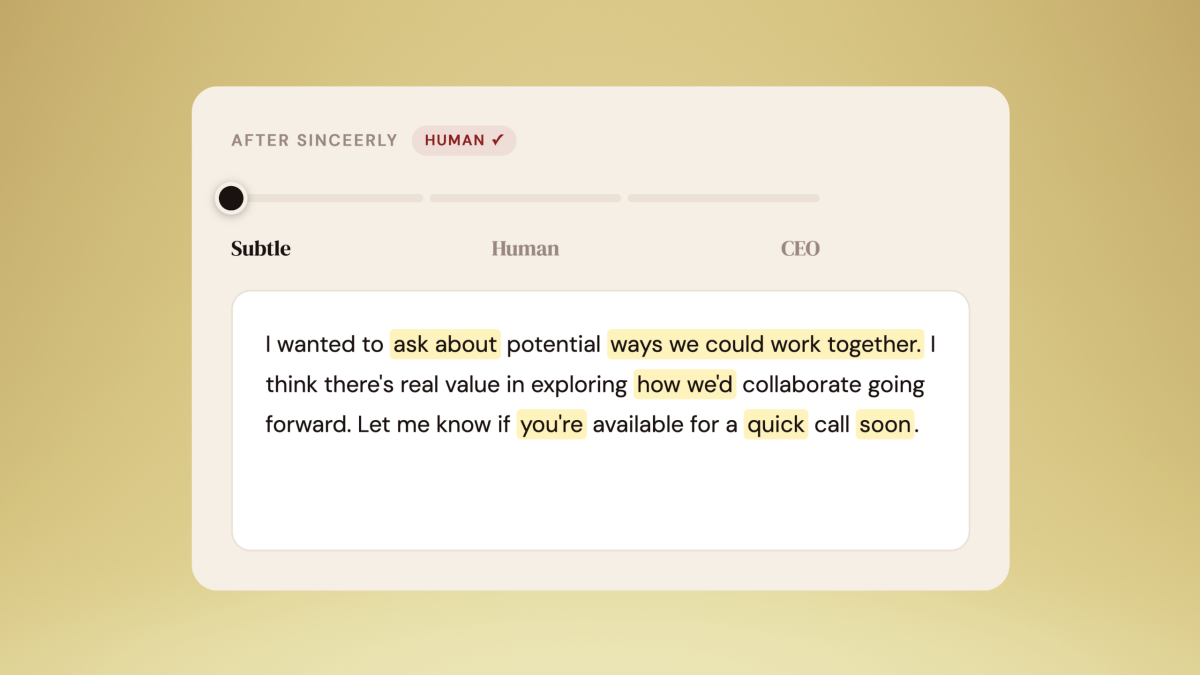
Task: Click the AFTER SINCEERLY heading
Action: coord(314,141)
